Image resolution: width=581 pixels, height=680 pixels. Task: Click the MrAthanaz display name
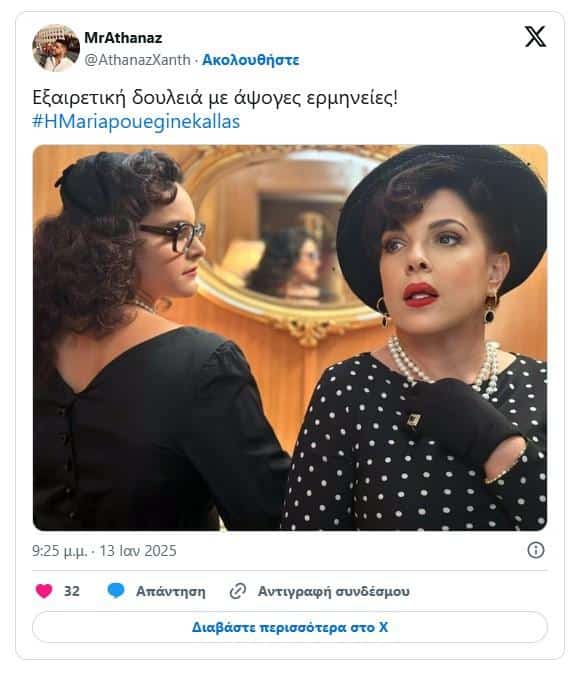pos(123,38)
